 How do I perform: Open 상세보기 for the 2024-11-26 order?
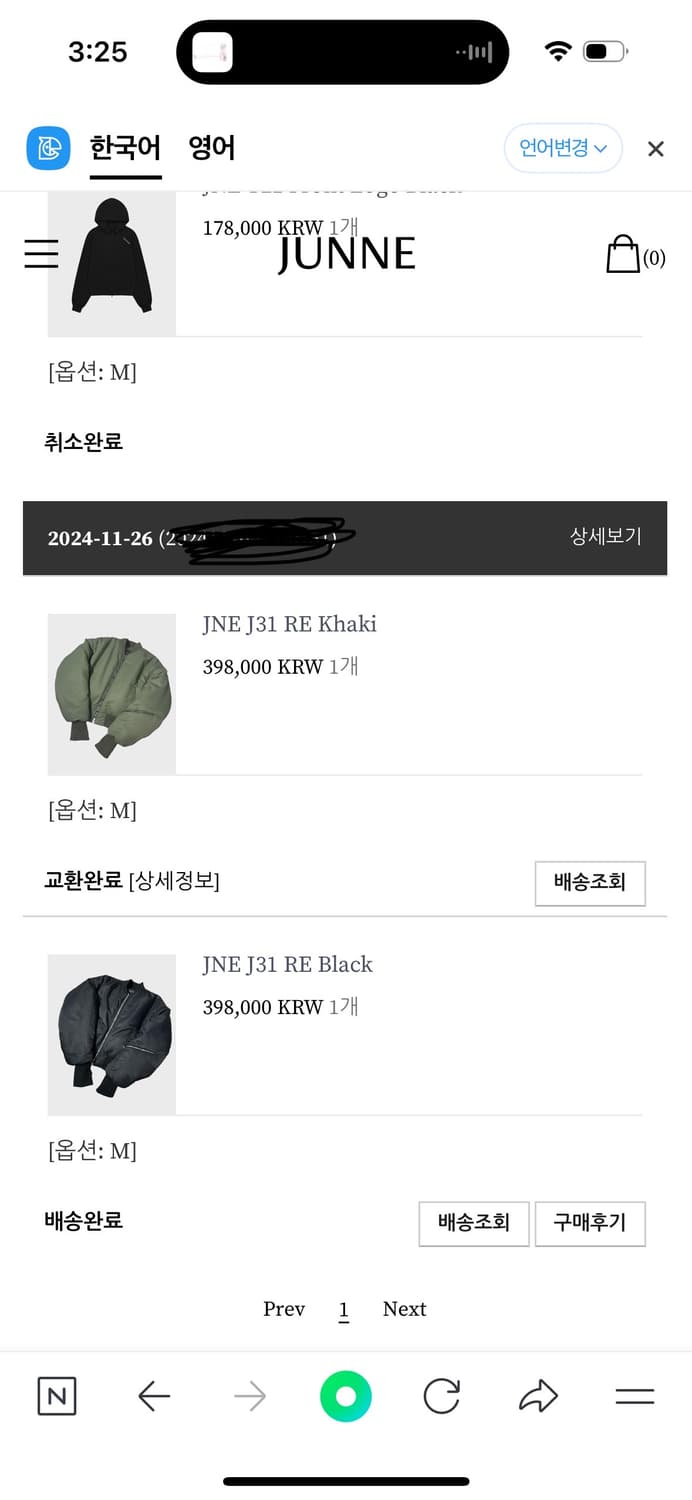pyautogui.click(x=605, y=537)
